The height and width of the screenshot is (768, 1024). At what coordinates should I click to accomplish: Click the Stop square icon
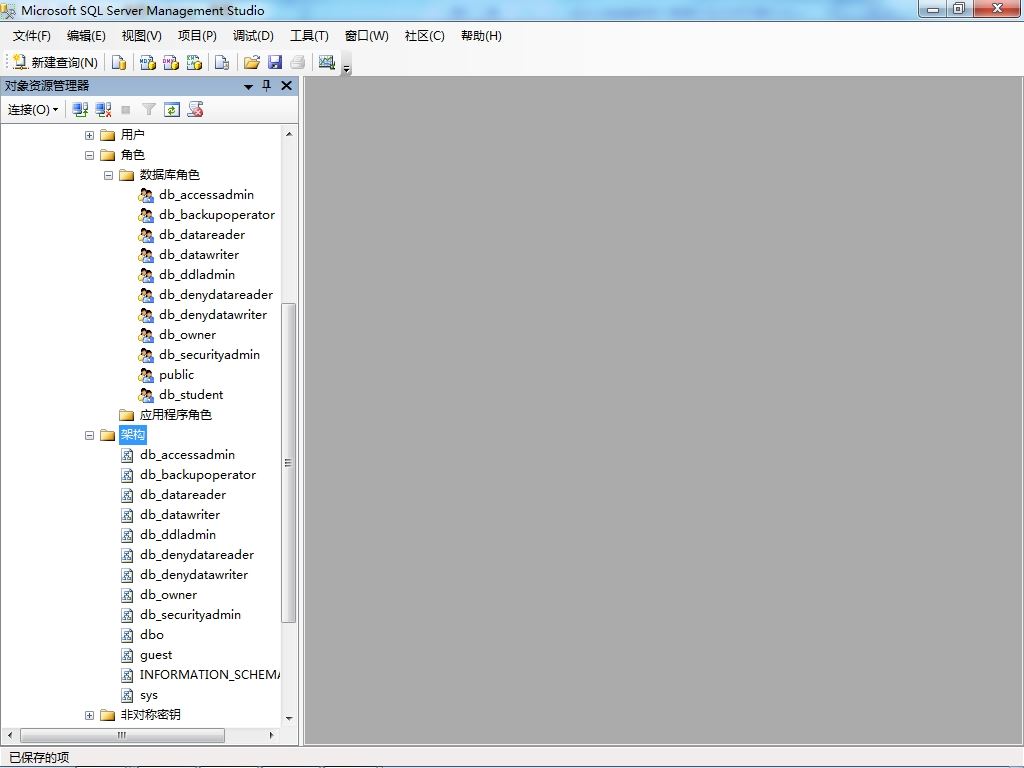pos(126,110)
